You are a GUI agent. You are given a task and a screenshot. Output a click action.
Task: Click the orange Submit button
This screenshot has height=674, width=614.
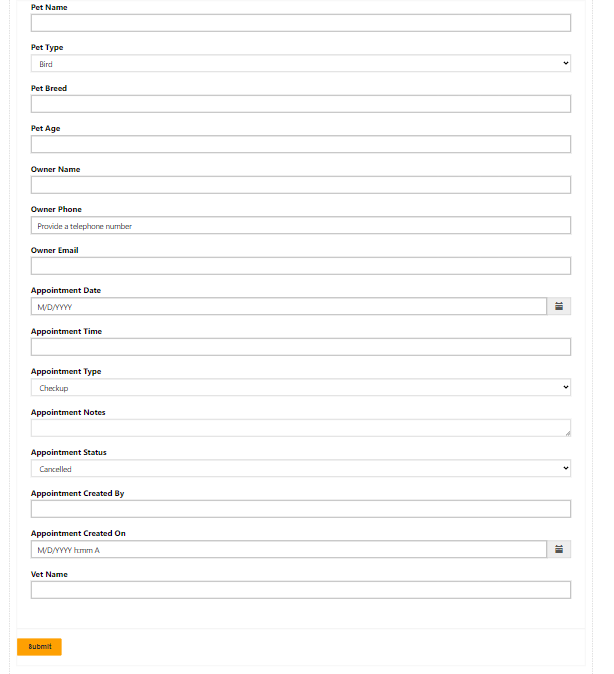(40, 646)
